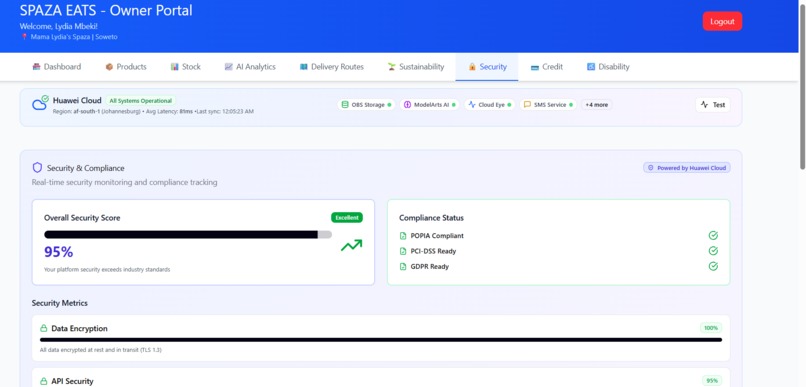The image size is (806, 387).
Task: Click the TLS 1.3 encryption description text
Action: click(x=101, y=350)
